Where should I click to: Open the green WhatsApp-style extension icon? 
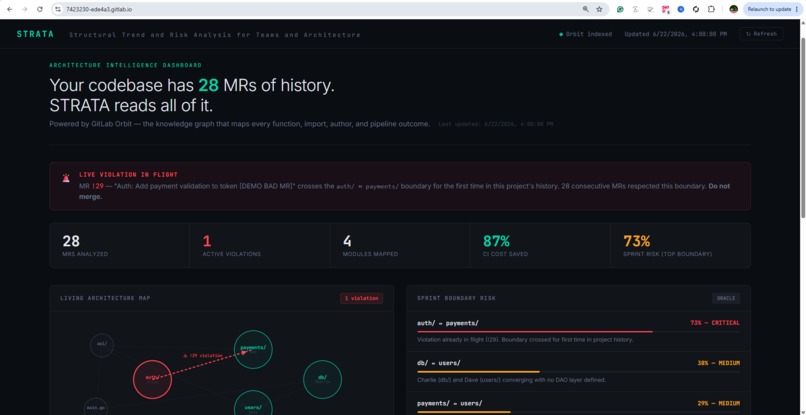[620, 9]
